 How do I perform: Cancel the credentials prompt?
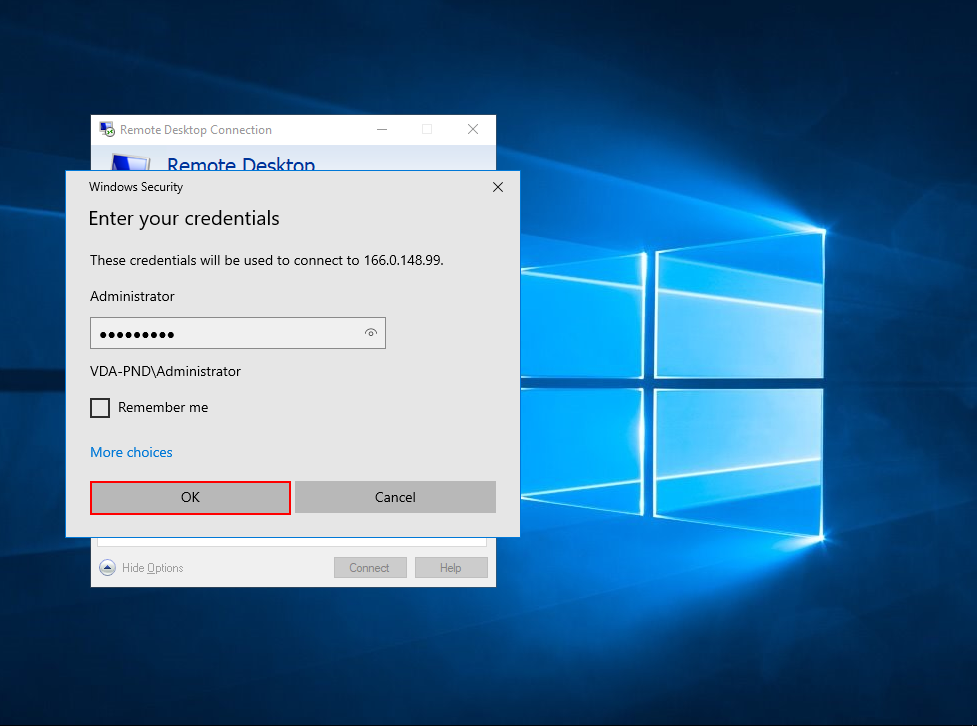click(x=395, y=497)
